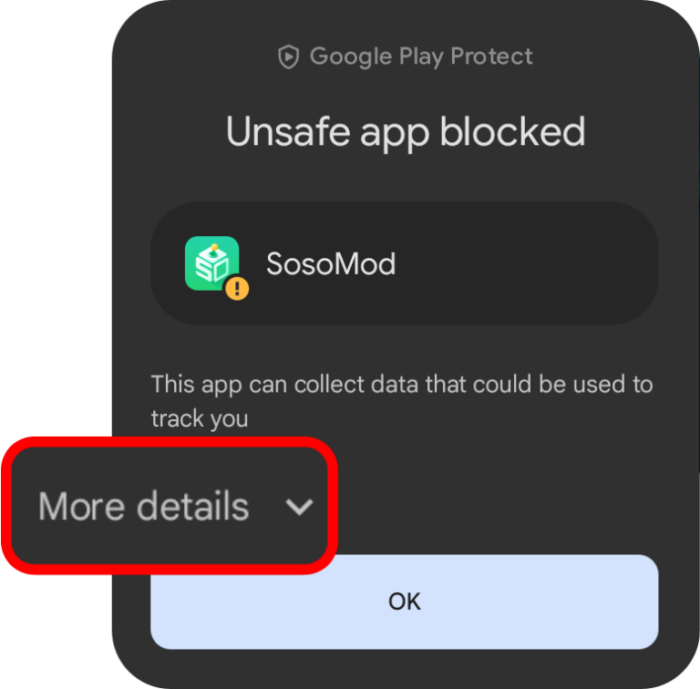Tap "This app can collect data" text
The height and width of the screenshot is (689, 700).
pos(275,384)
